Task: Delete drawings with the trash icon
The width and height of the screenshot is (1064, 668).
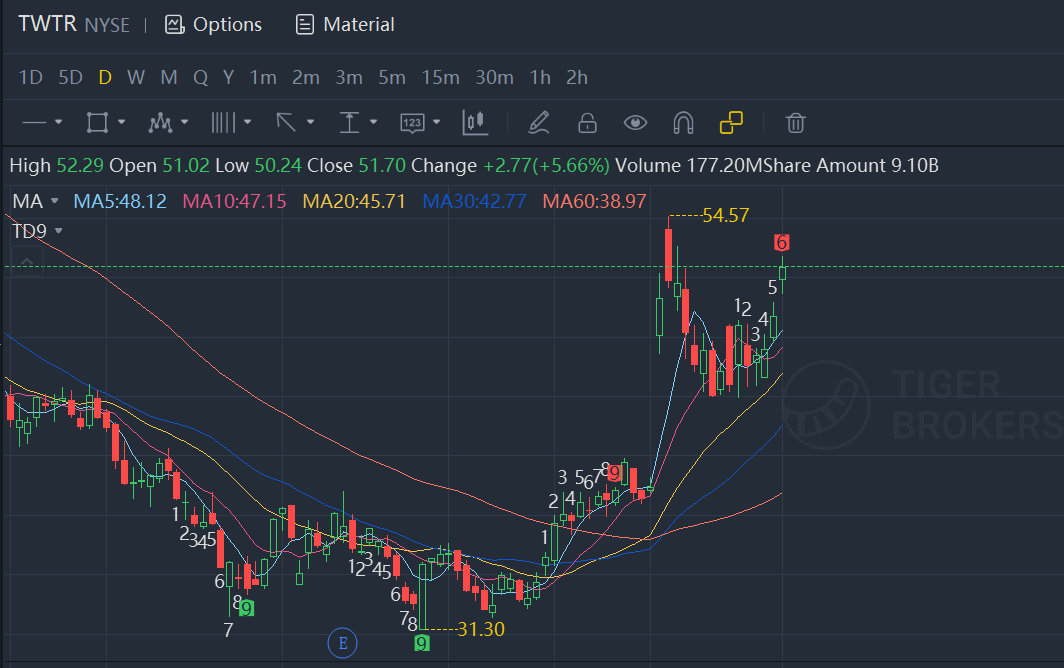Action: coord(795,123)
